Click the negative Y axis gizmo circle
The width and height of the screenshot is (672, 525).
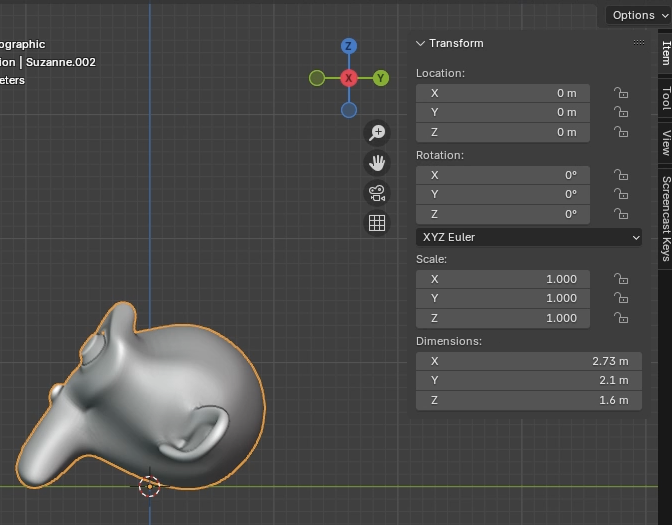[317, 78]
